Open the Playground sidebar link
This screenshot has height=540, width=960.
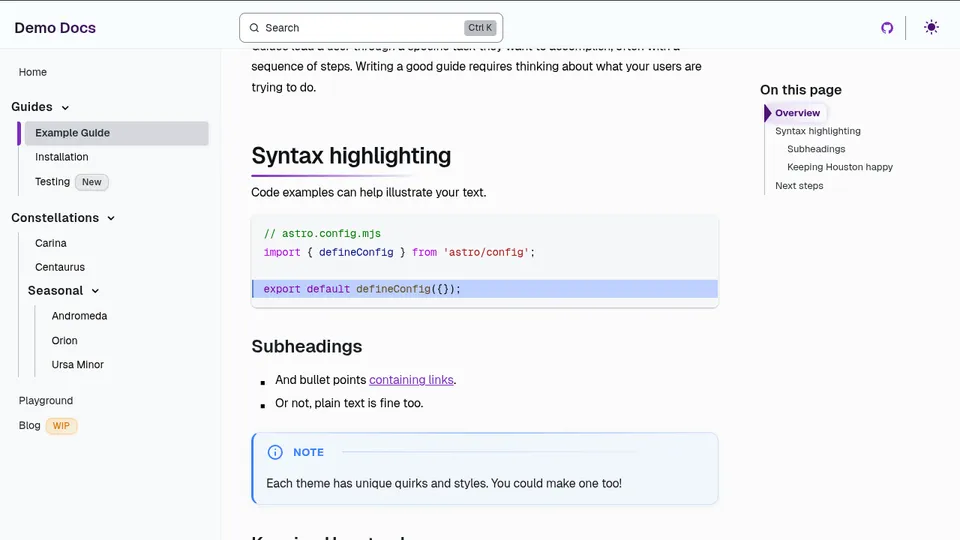46,400
